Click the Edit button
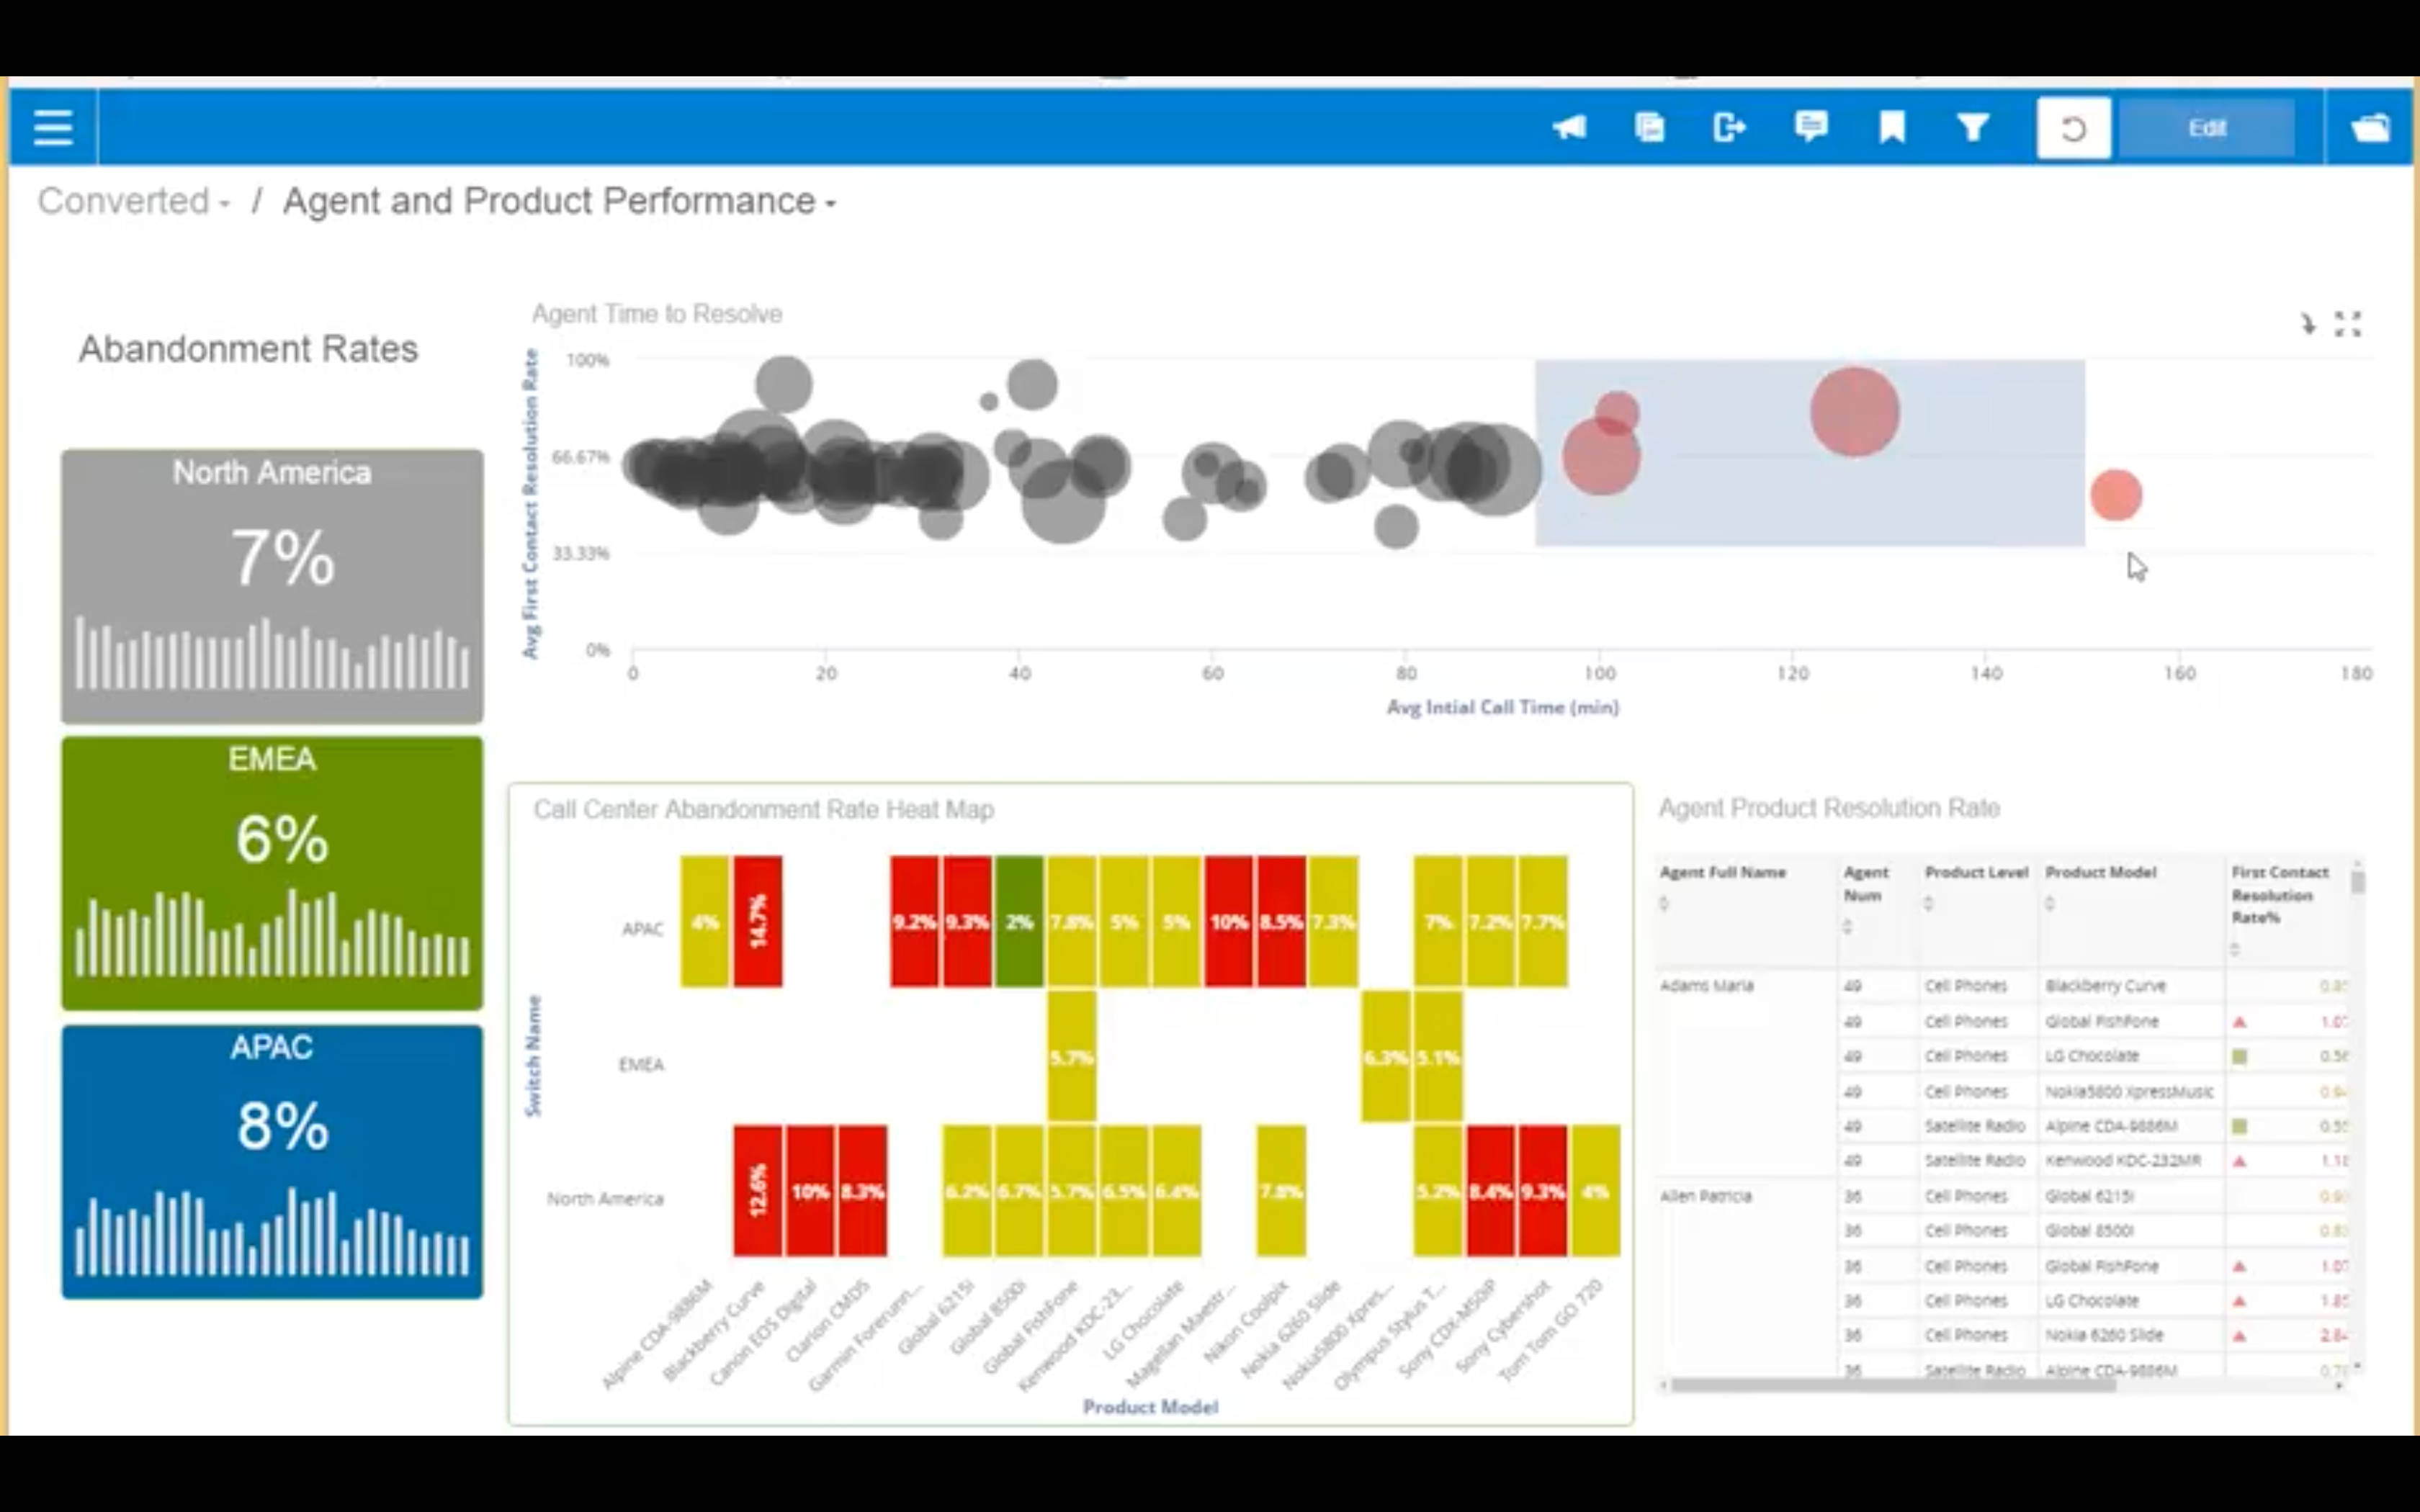Viewport: 2420px width, 1512px height. pyautogui.click(x=2206, y=128)
